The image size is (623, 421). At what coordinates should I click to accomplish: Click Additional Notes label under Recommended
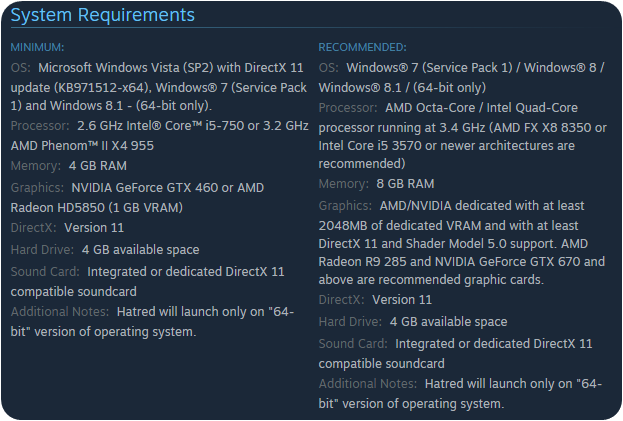coord(368,383)
